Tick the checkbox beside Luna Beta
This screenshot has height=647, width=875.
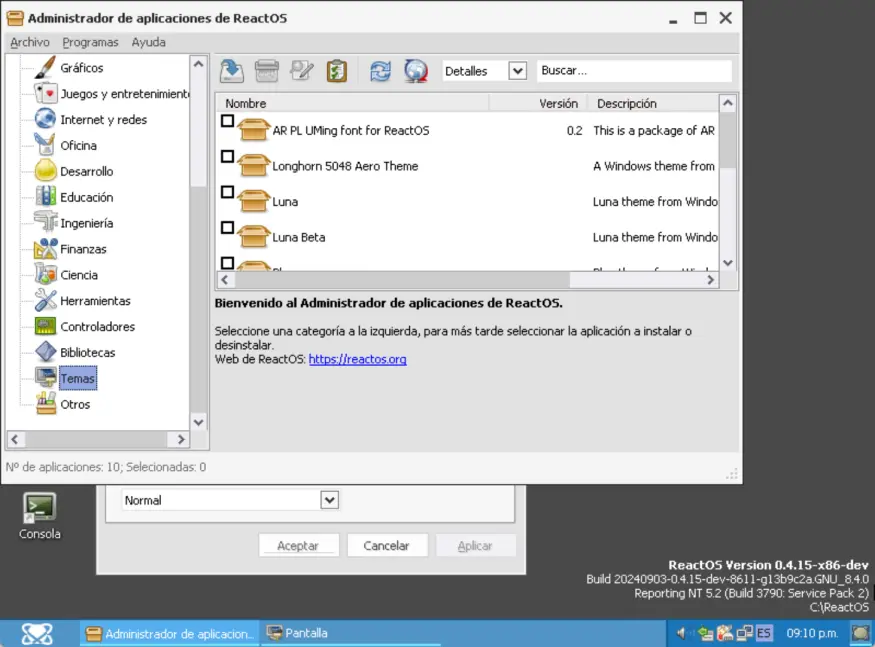(227, 228)
